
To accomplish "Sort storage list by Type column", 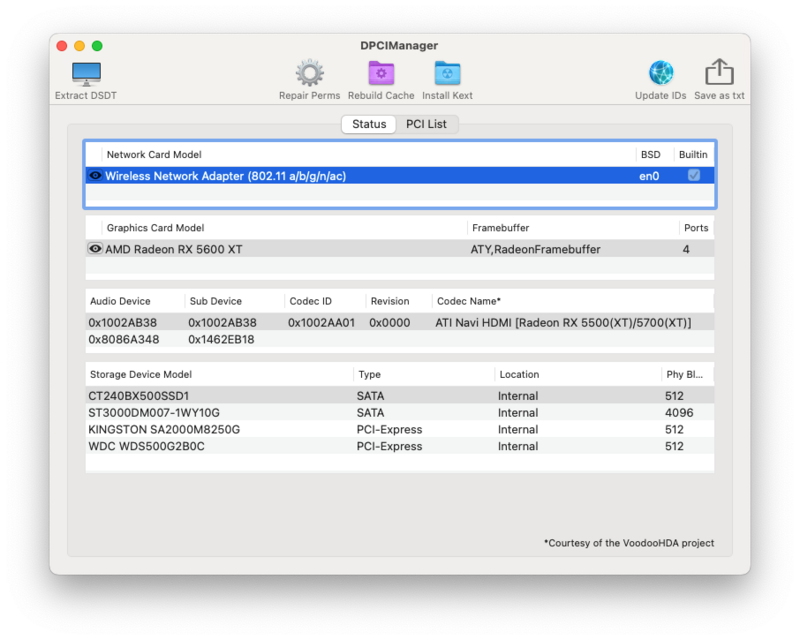I will click(369, 375).
